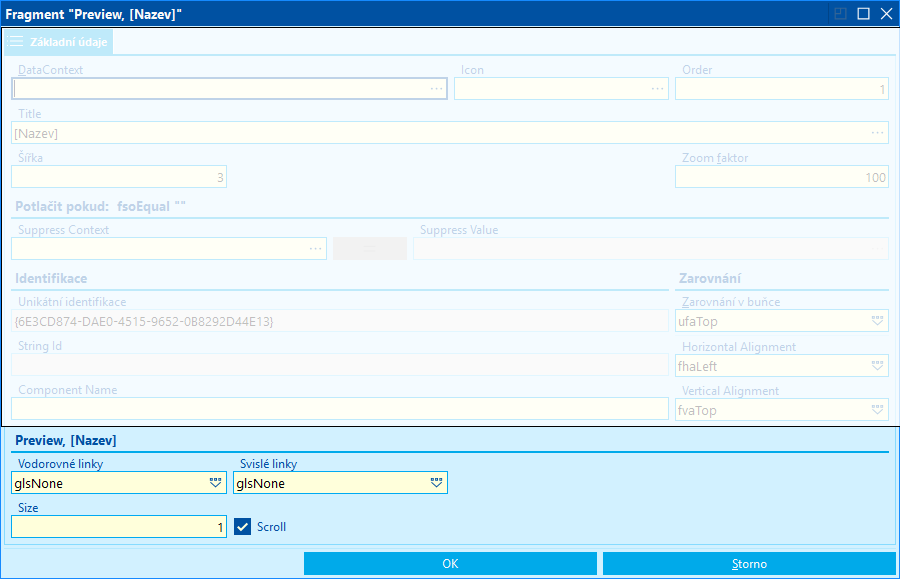Click the Preview, [Nazev] section header

pos(65,440)
